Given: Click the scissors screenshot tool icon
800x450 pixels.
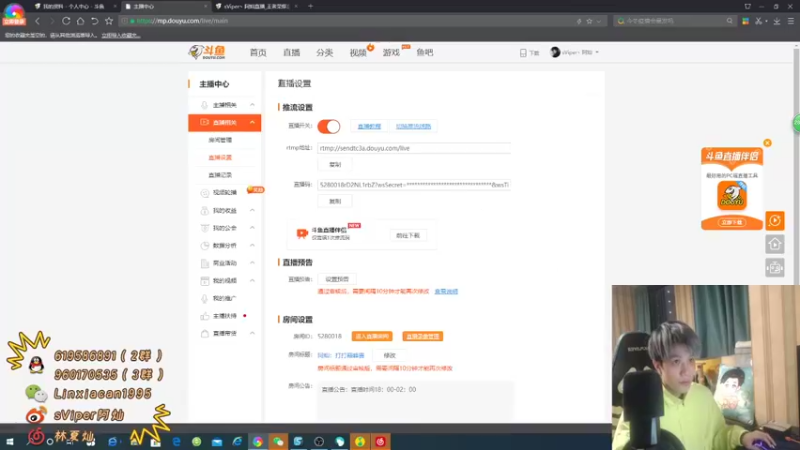Looking at the screenshot, I should tap(759, 21).
